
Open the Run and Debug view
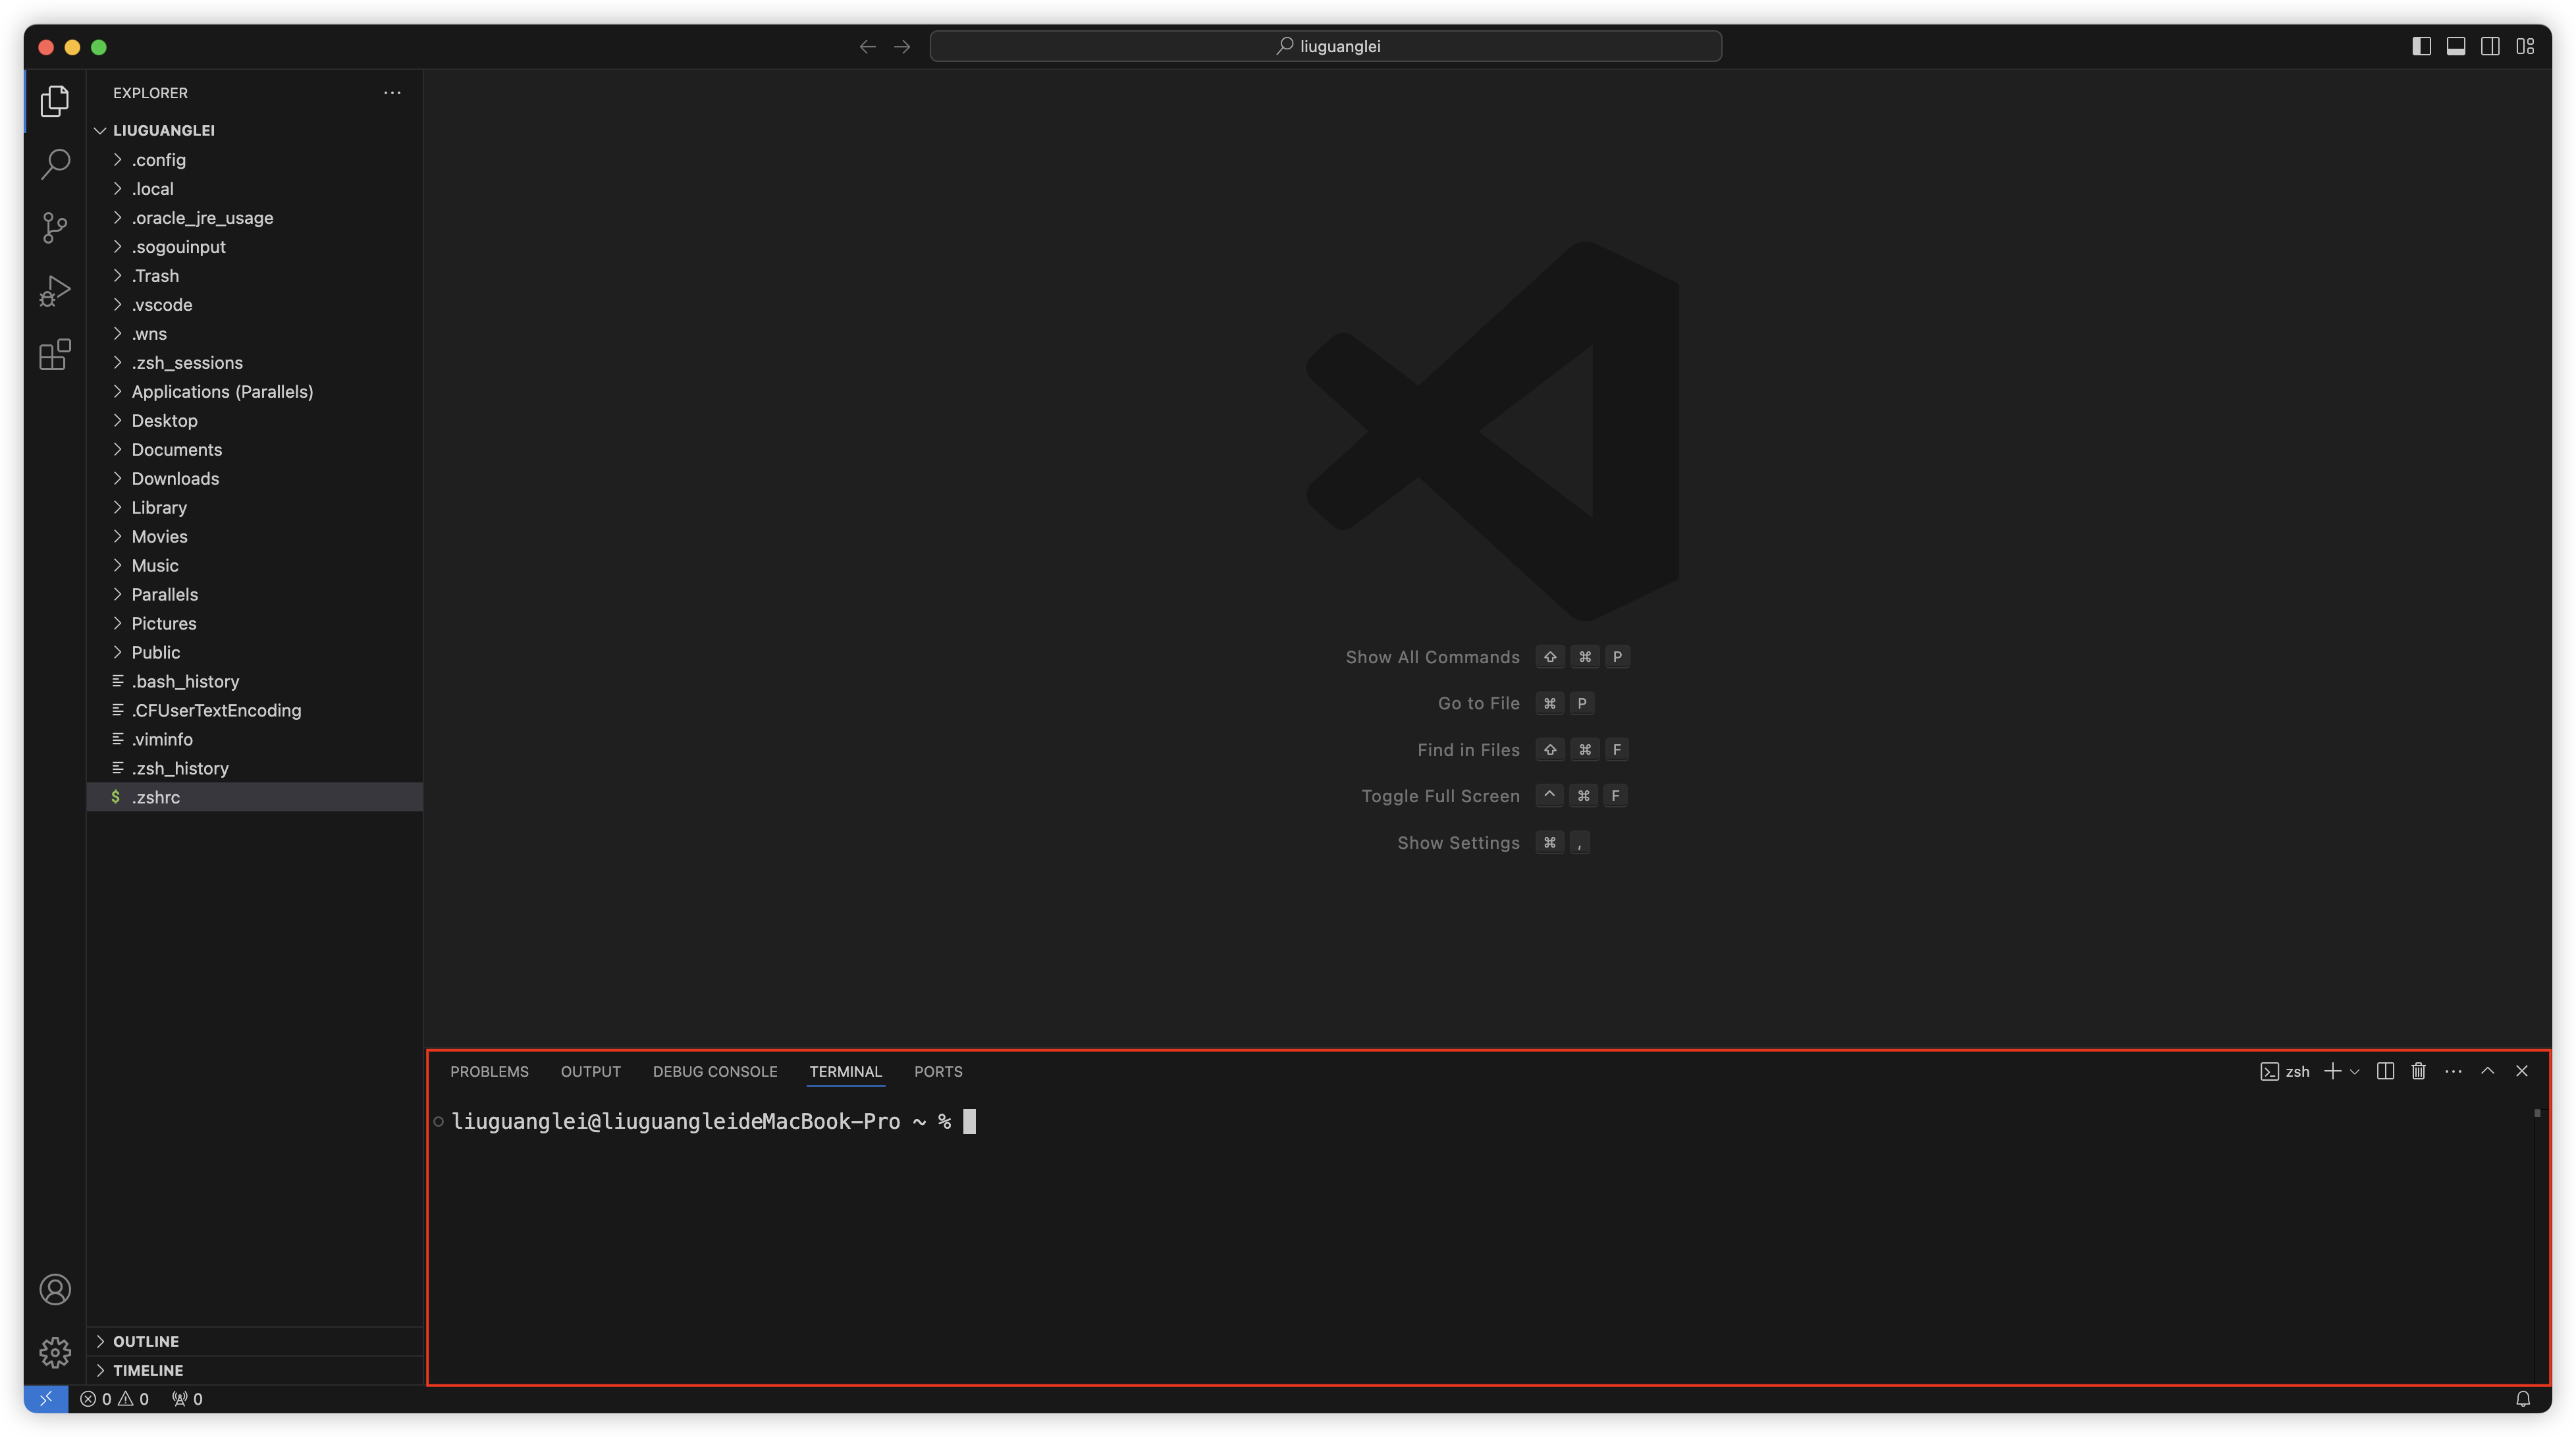[x=55, y=291]
